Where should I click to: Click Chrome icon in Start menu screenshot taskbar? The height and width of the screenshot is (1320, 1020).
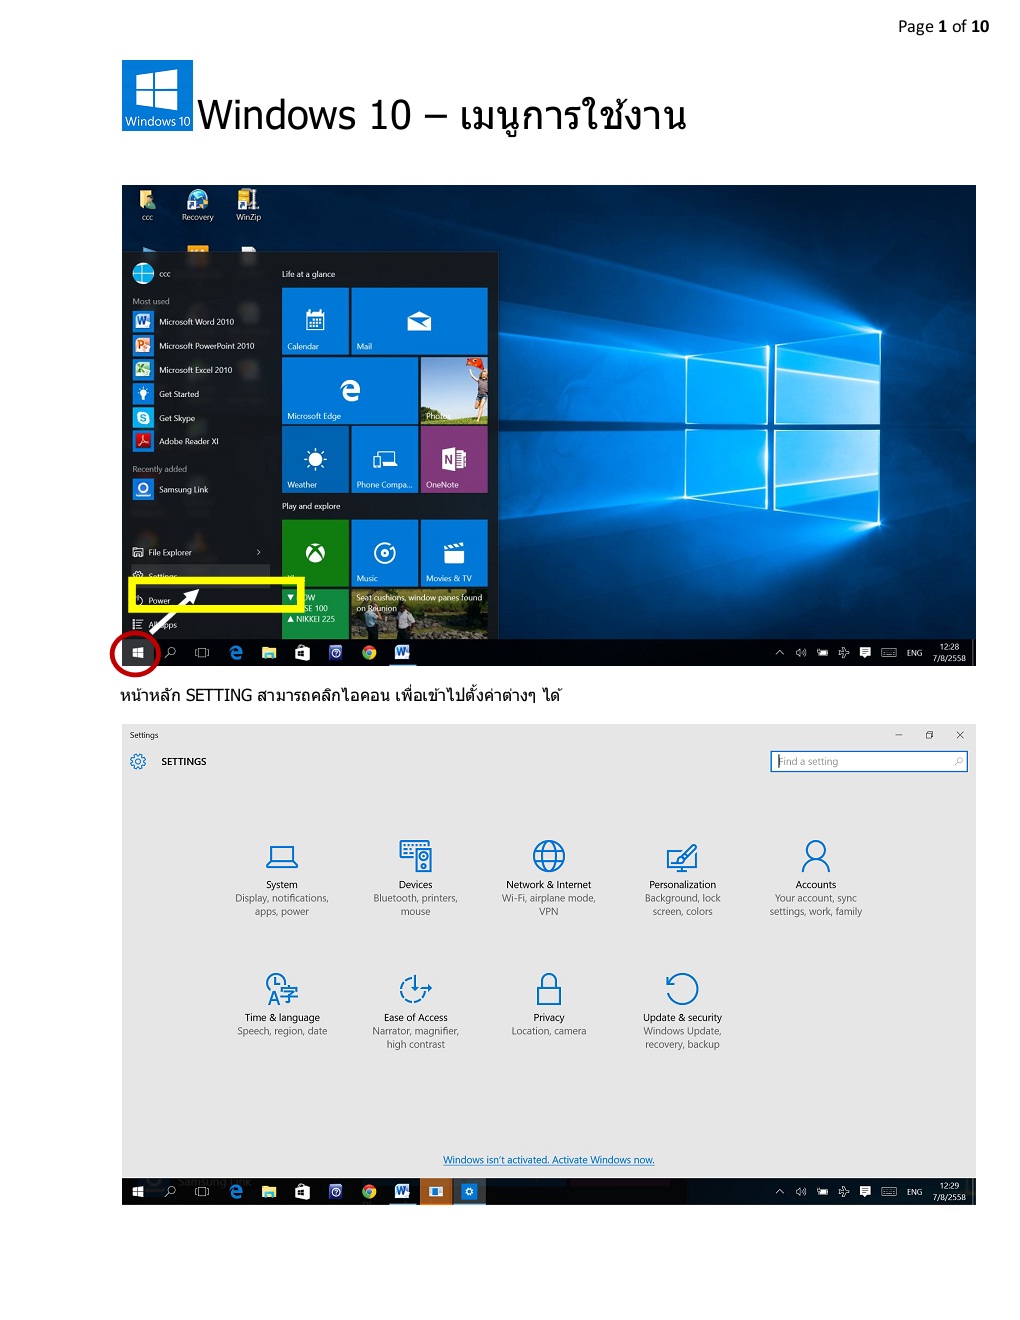click(369, 653)
